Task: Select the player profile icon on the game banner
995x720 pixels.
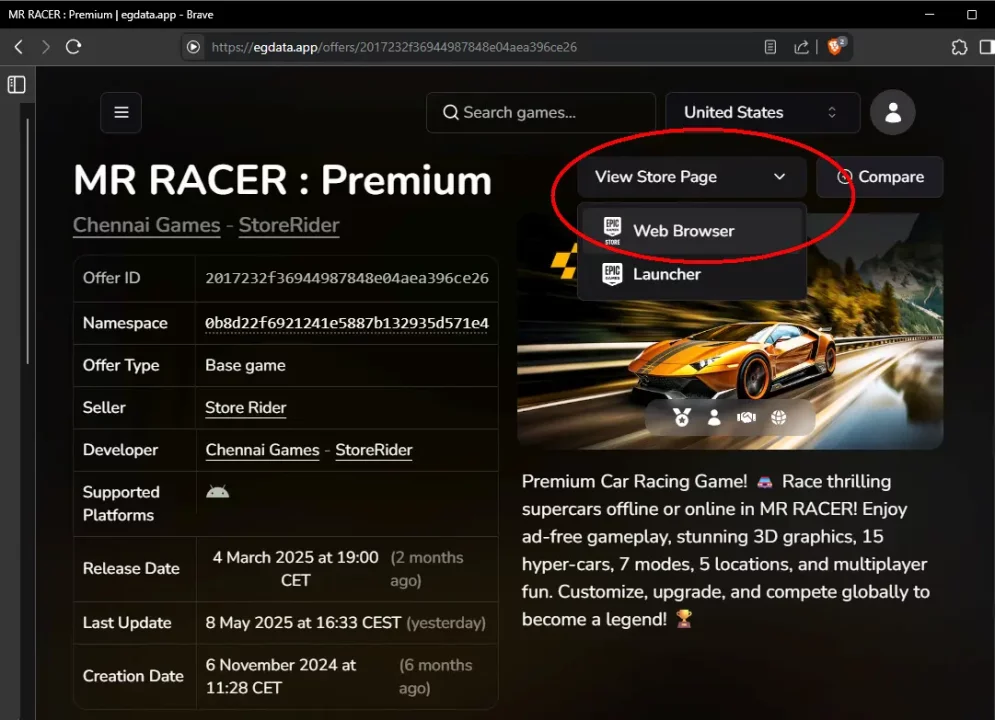Action: [714, 417]
